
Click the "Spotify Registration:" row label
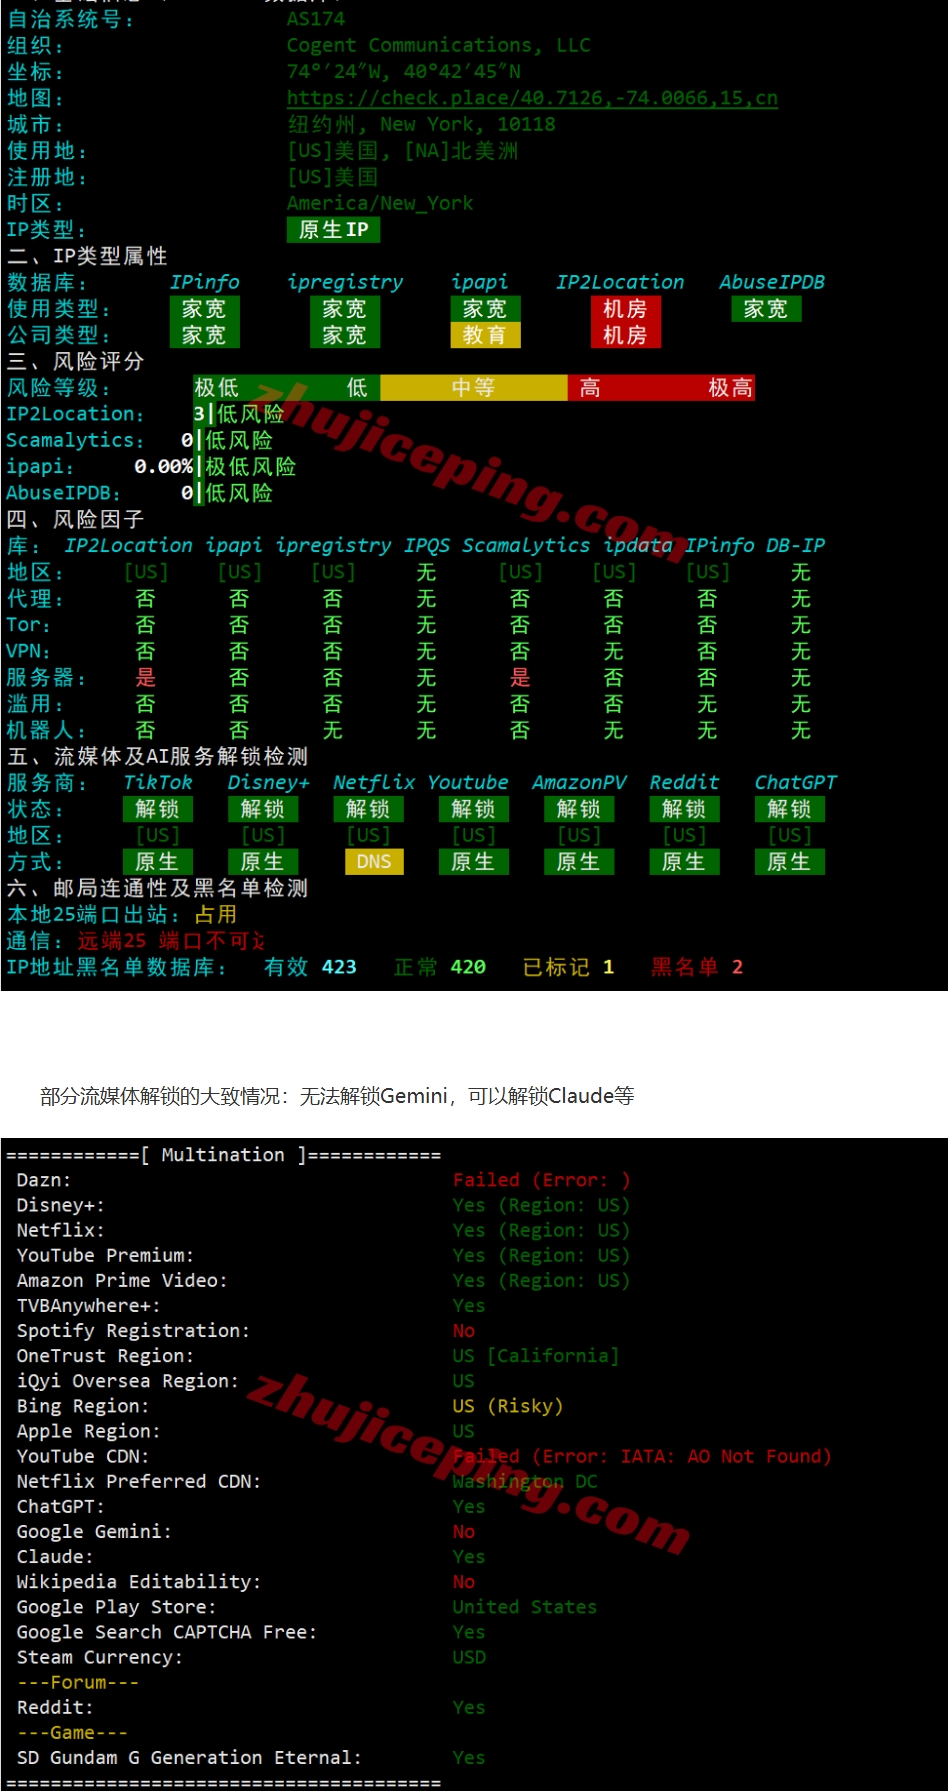point(133,1331)
